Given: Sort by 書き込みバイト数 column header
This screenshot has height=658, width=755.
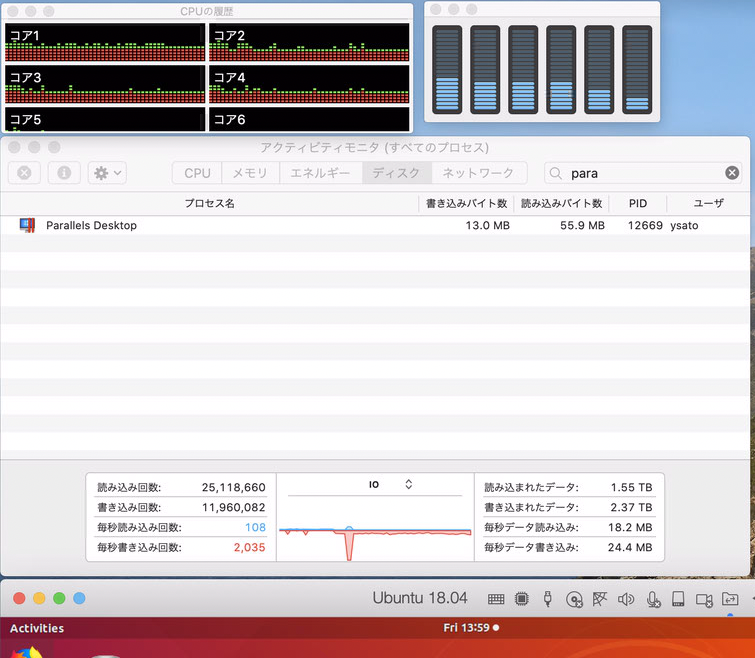Looking at the screenshot, I should pos(466,203).
